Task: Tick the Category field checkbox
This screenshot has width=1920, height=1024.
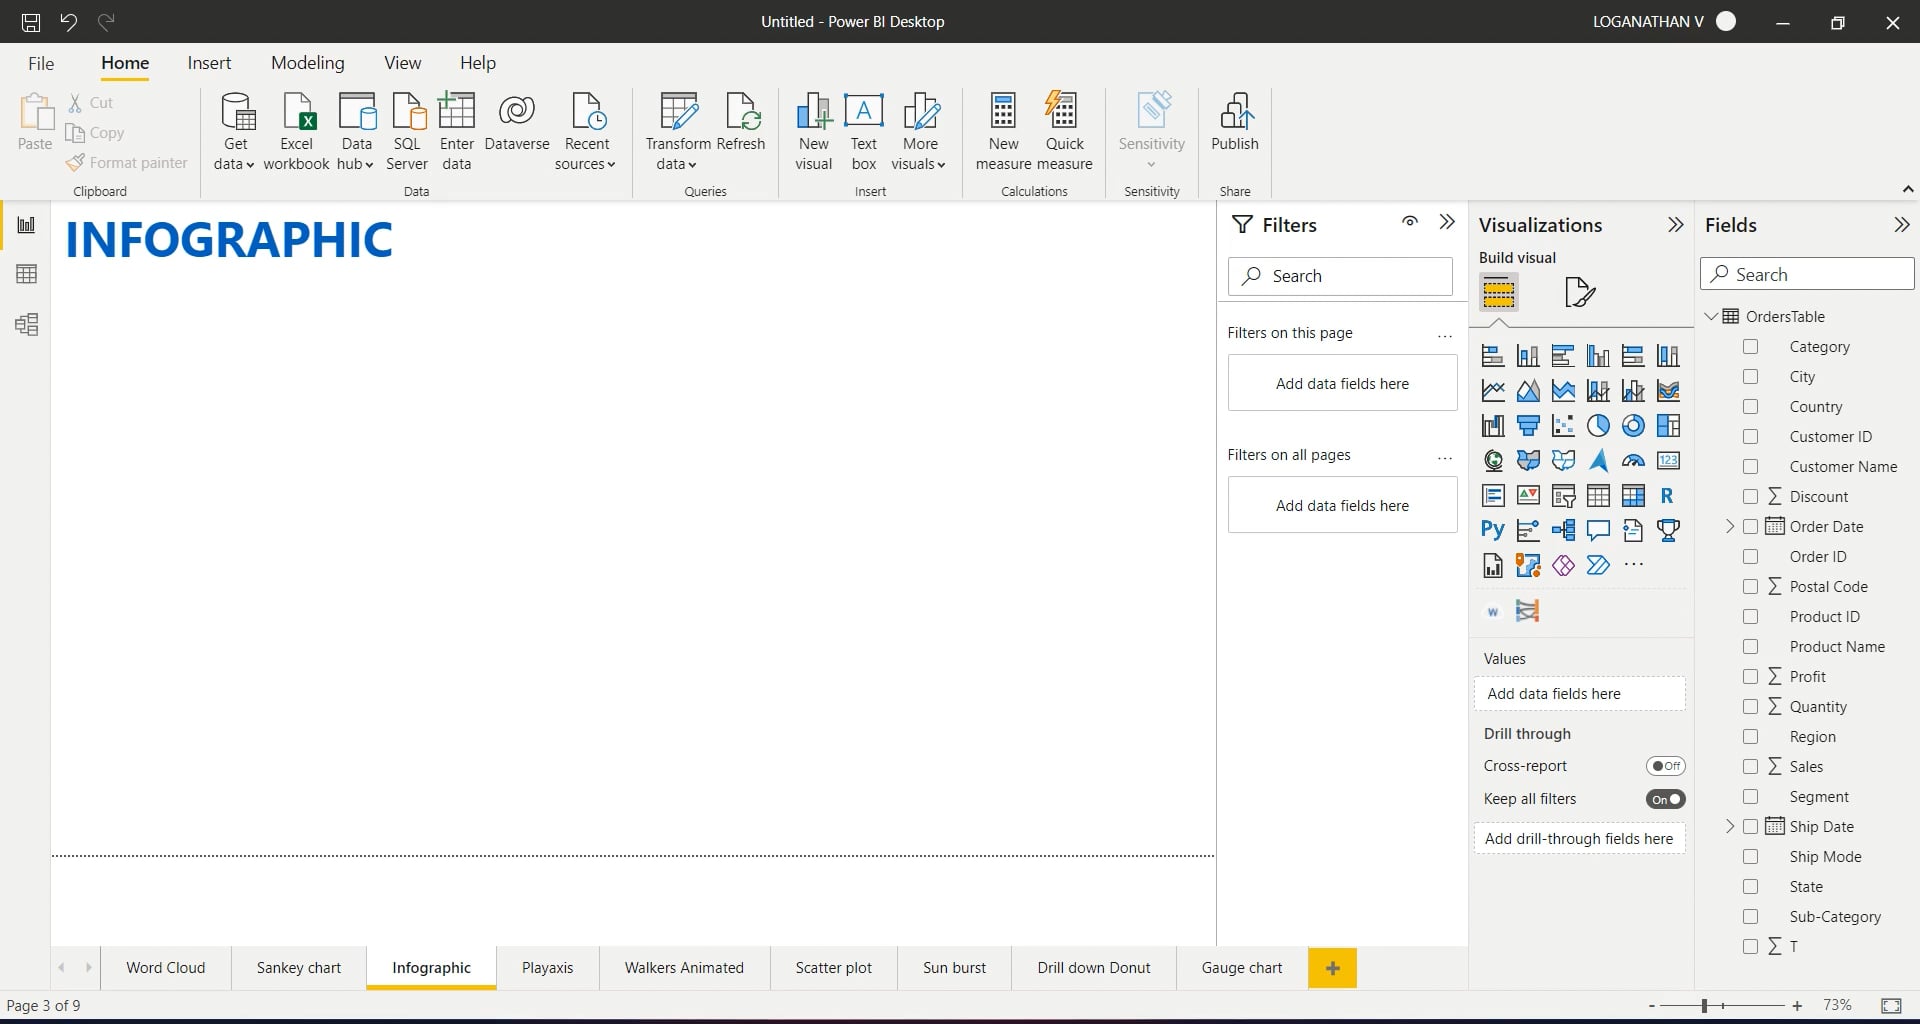Action: pyautogui.click(x=1750, y=347)
